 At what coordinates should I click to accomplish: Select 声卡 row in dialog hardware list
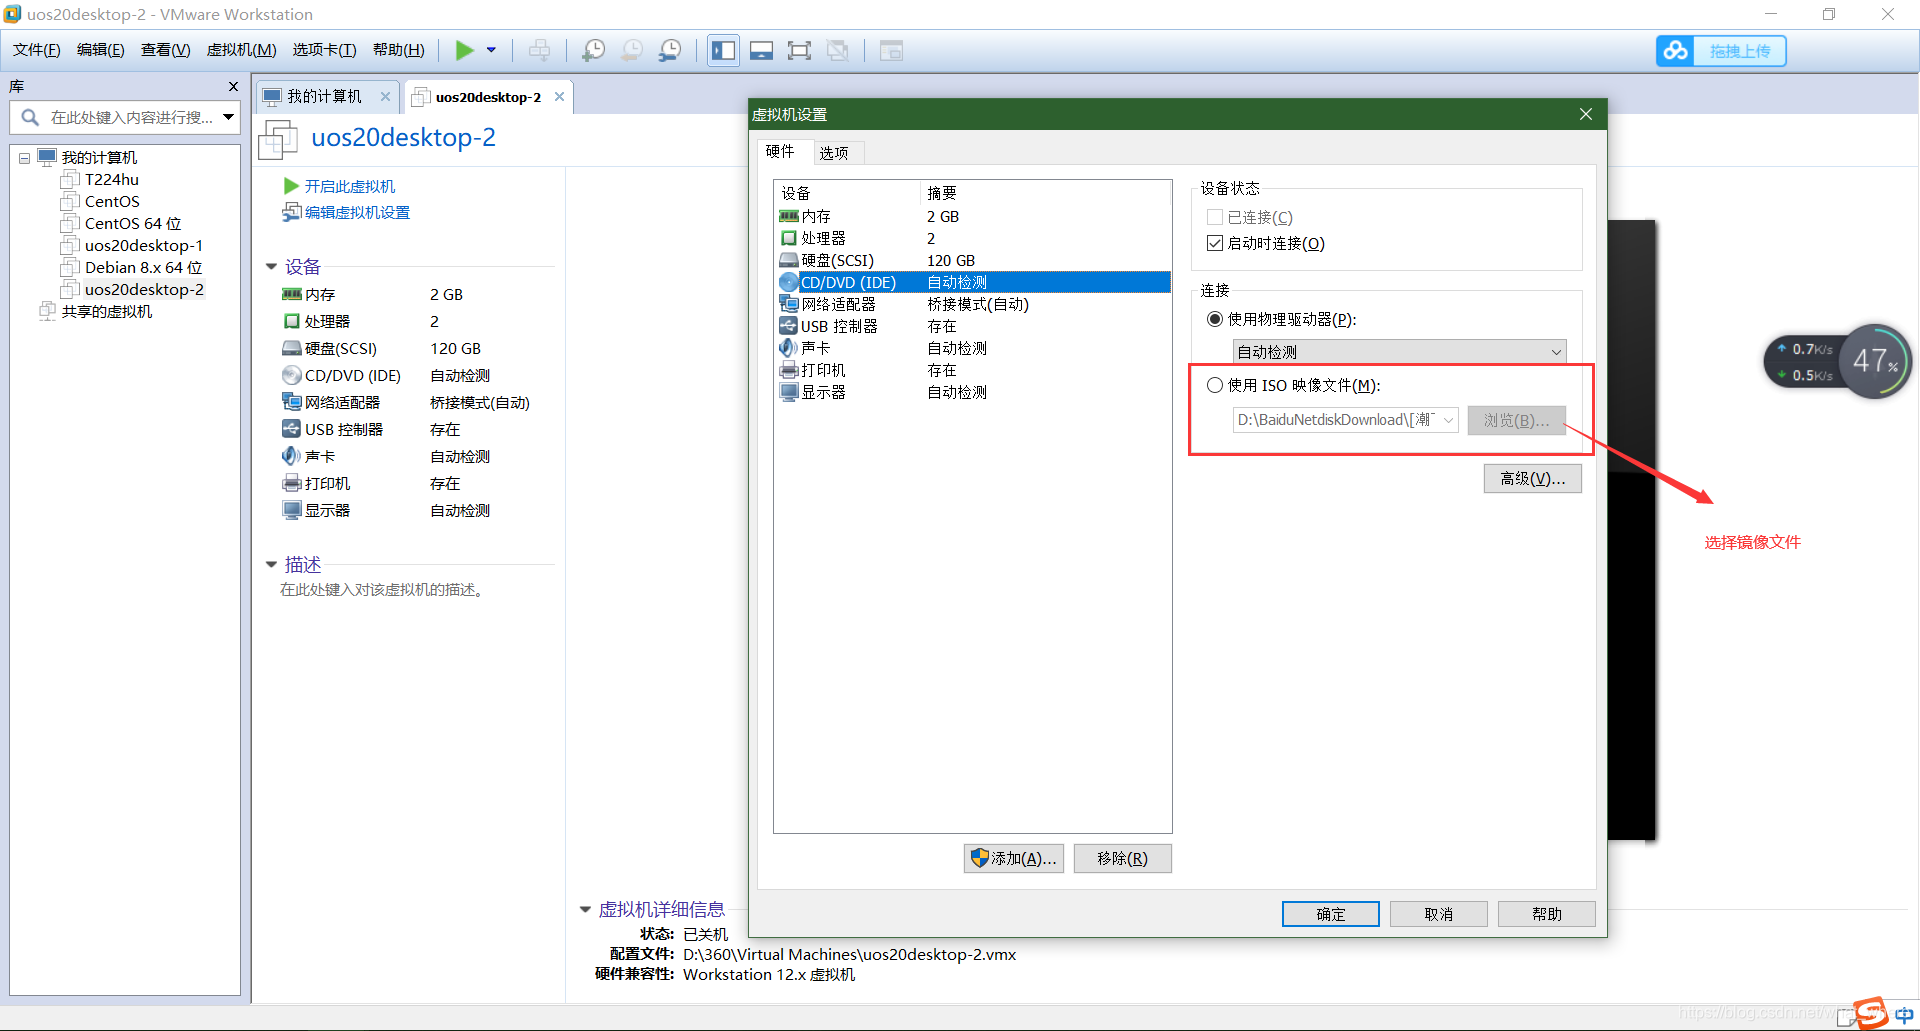(972, 349)
